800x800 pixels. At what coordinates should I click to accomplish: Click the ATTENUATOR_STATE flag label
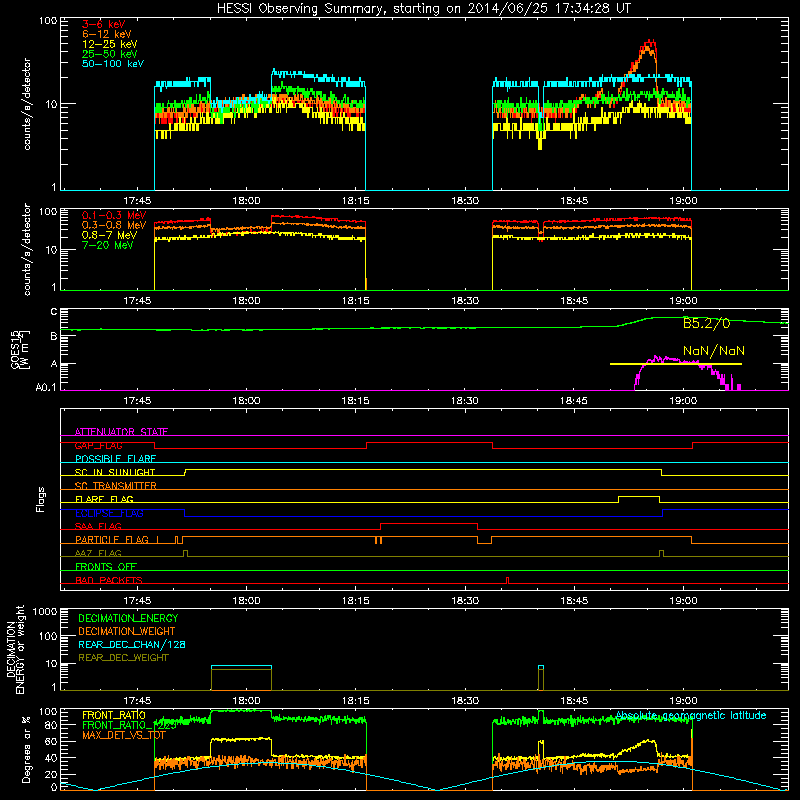pos(121,432)
